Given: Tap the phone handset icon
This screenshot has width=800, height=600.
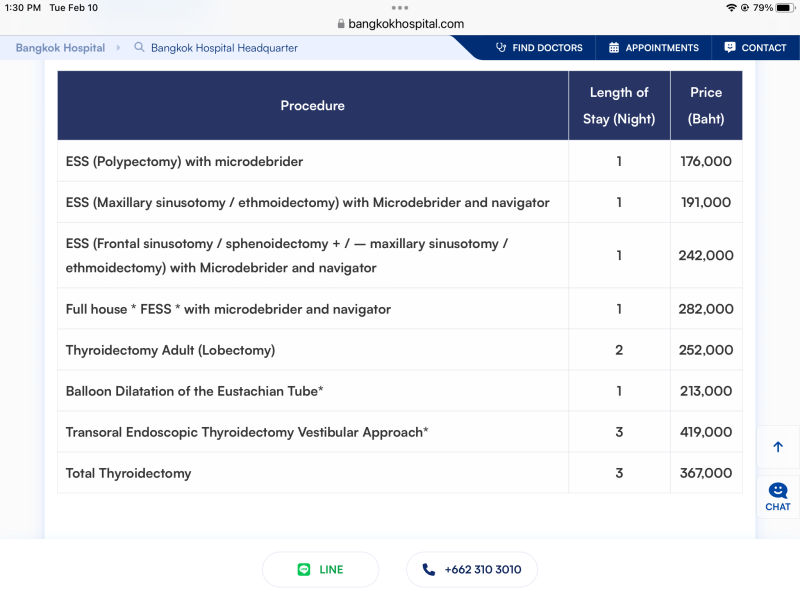Looking at the screenshot, I should (x=429, y=570).
